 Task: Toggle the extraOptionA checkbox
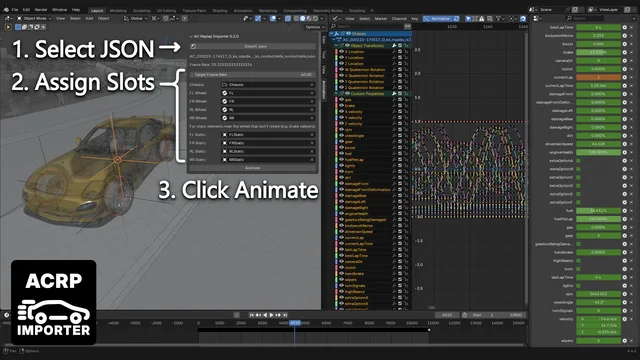point(578,161)
